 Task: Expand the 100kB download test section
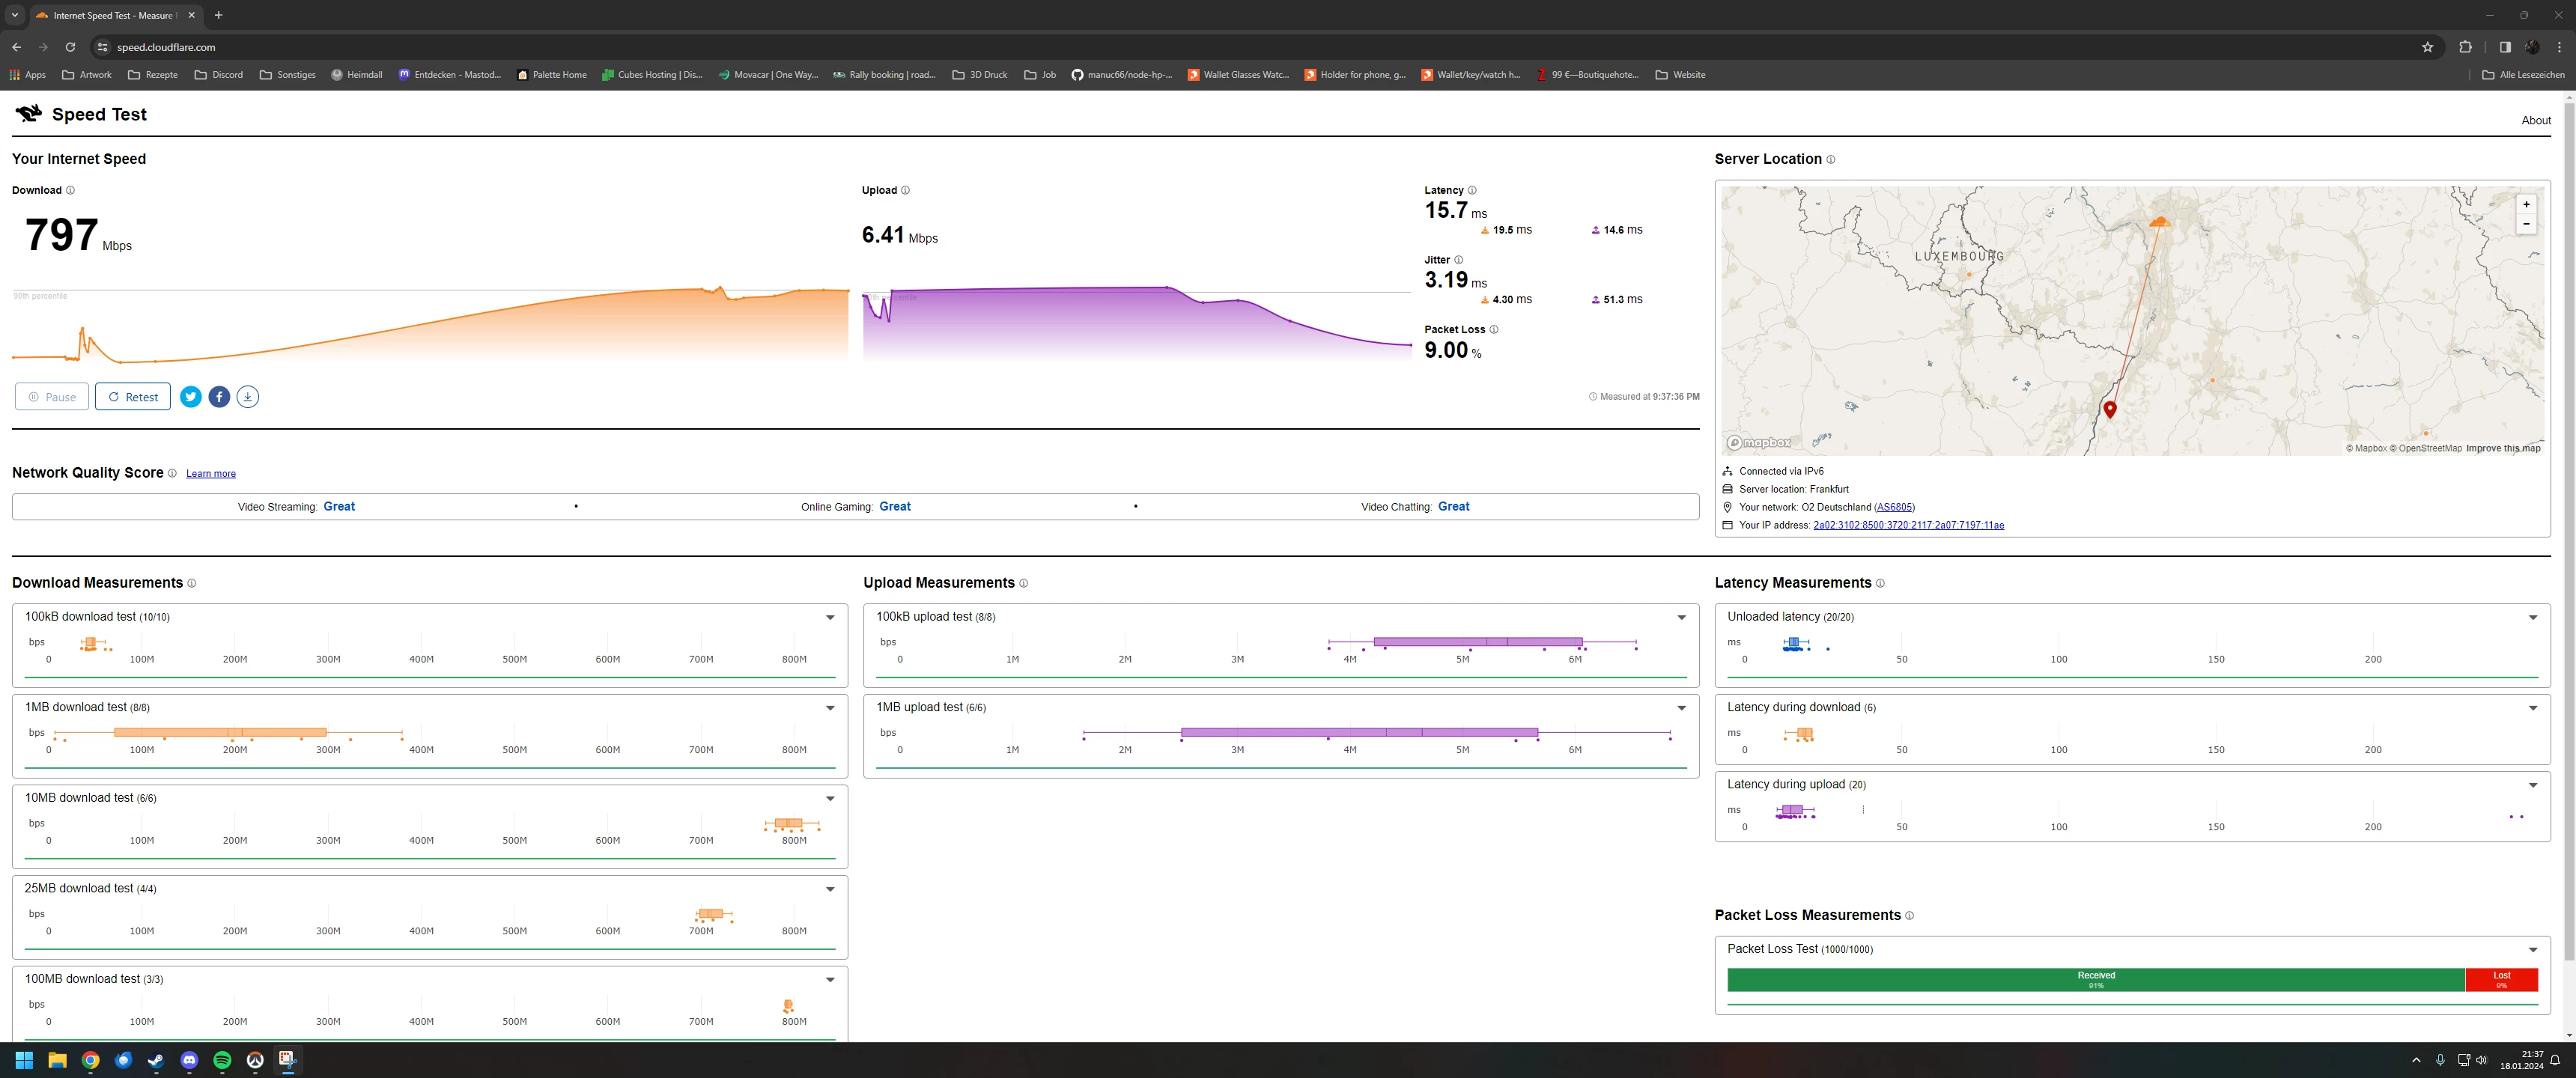830,617
